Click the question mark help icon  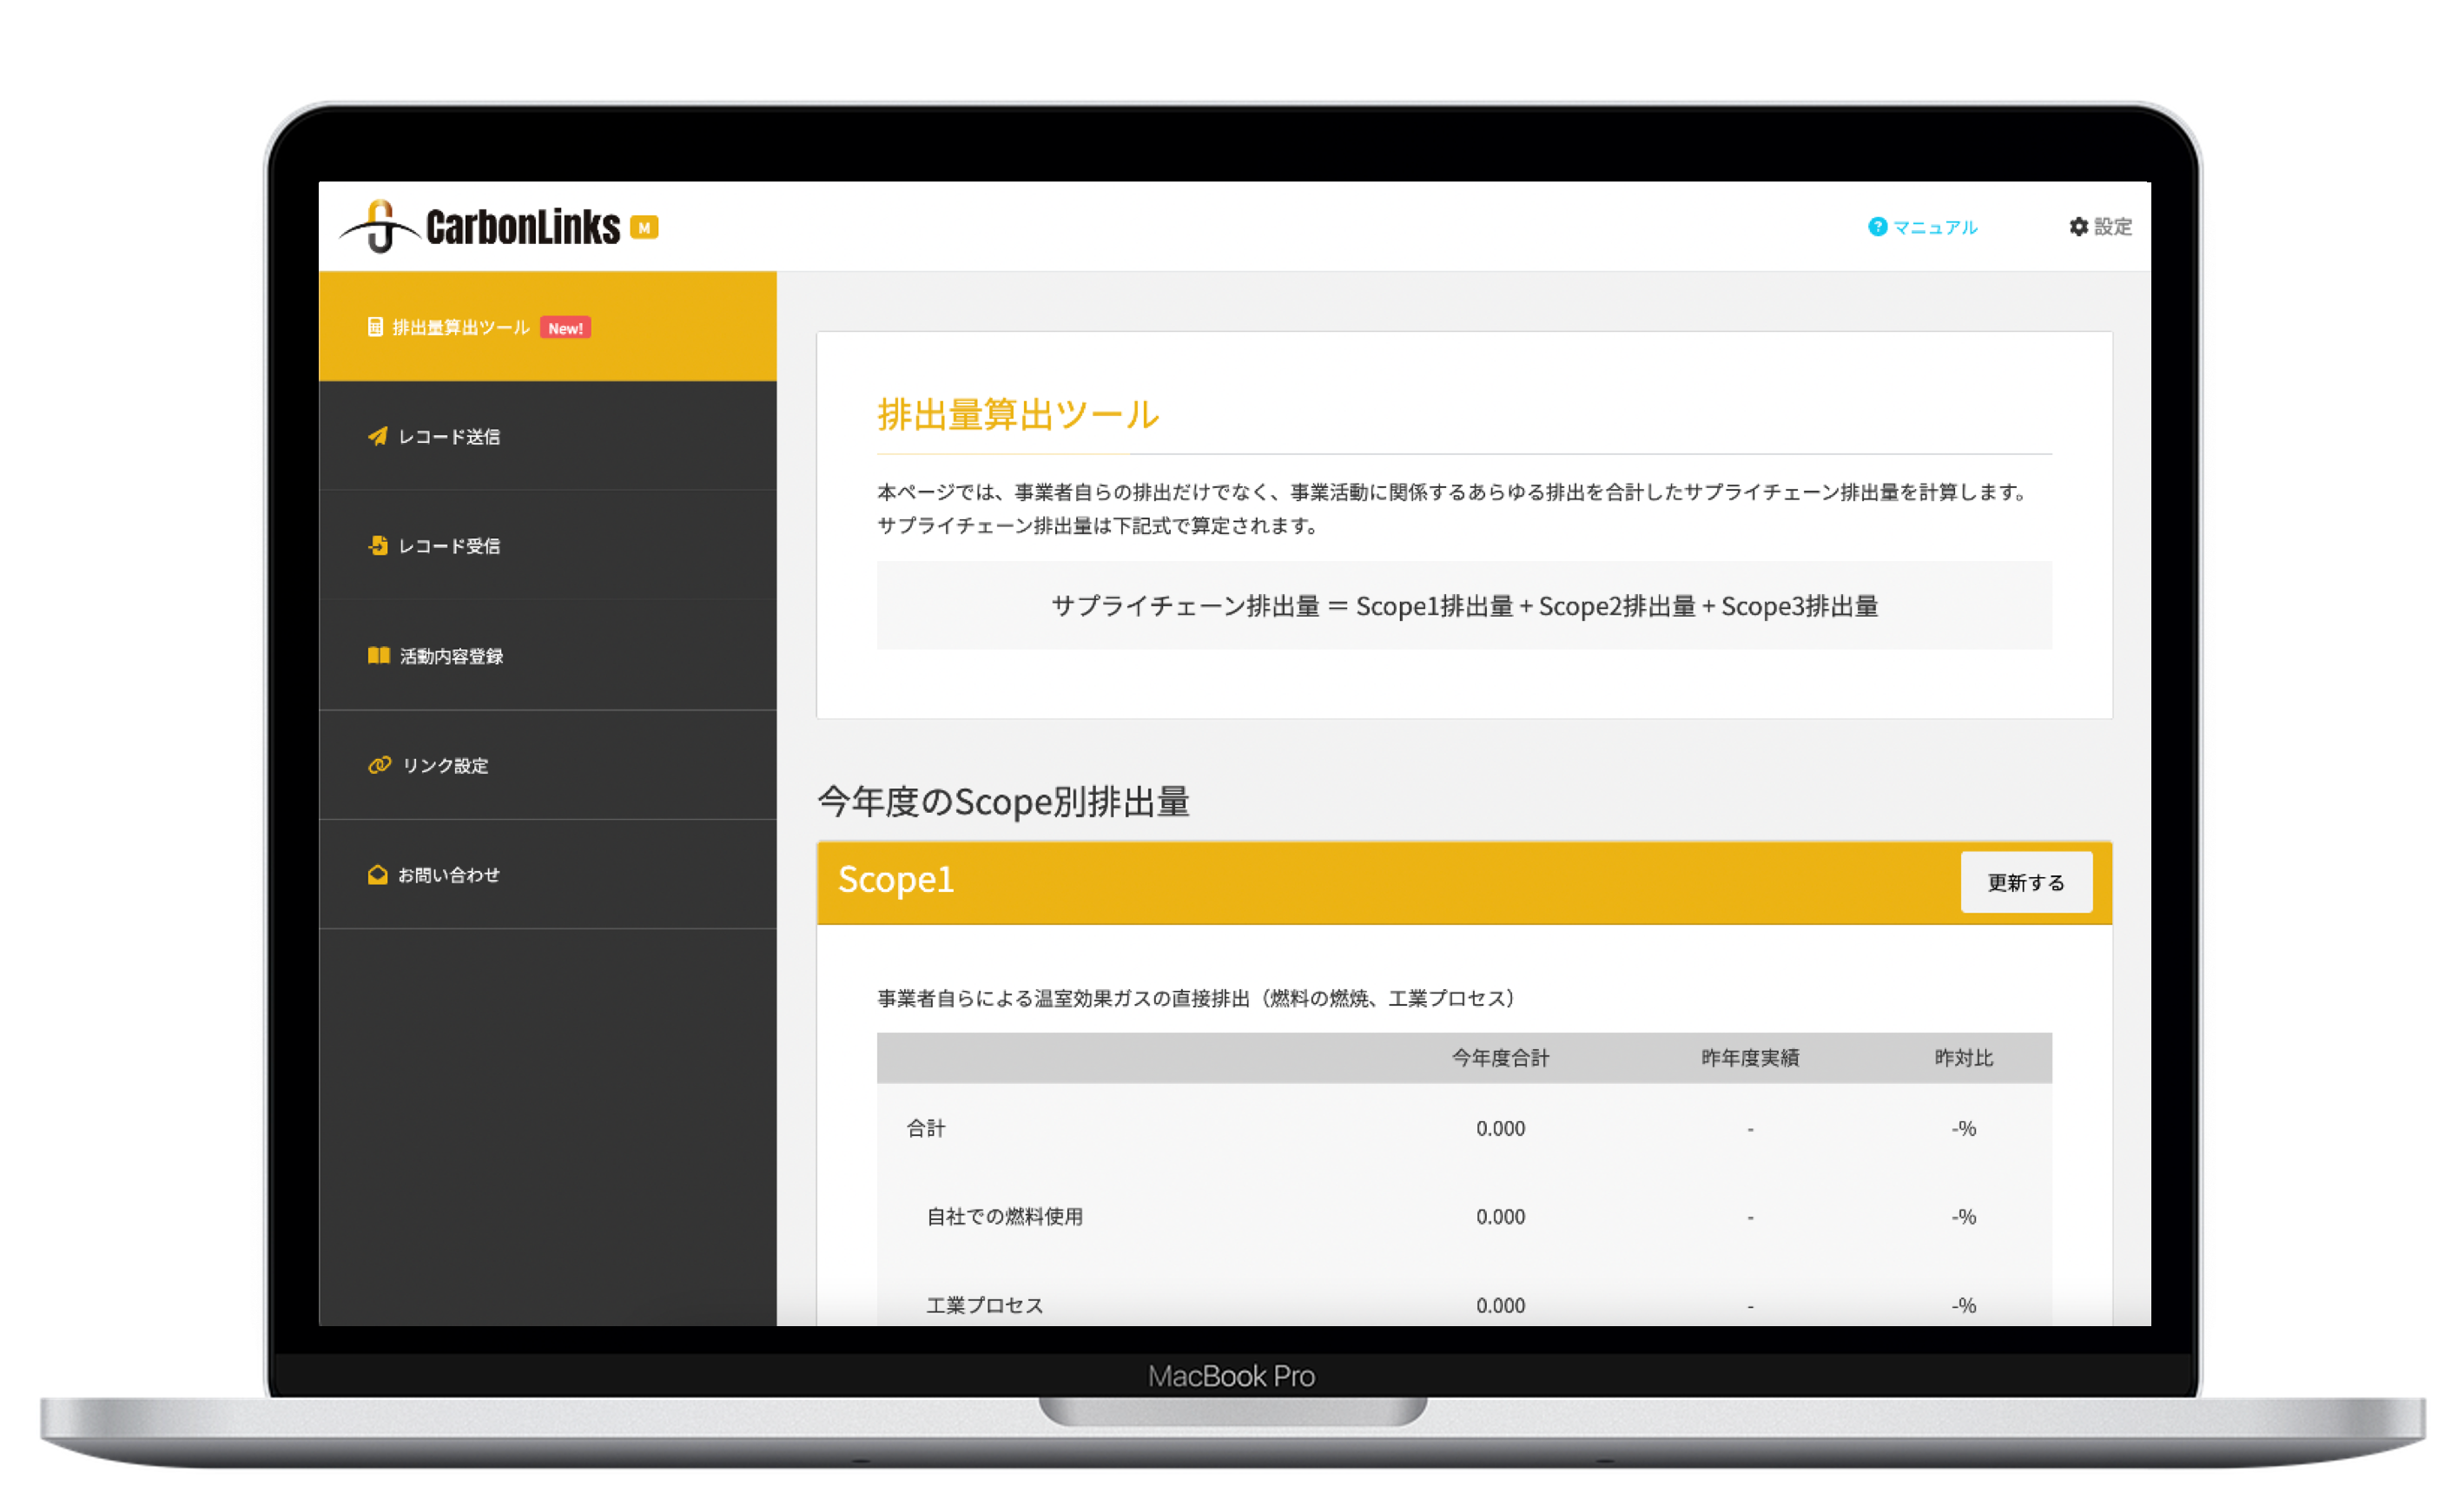point(1877,227)
